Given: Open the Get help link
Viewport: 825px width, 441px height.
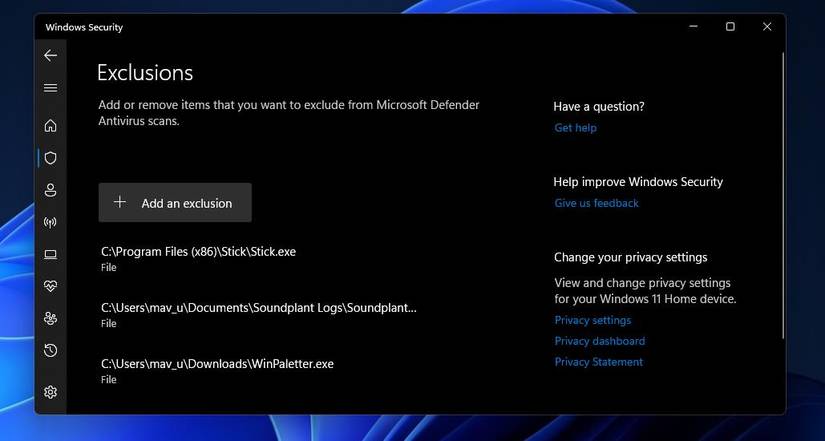Looking at the screenshot, I should pos(575,128).
